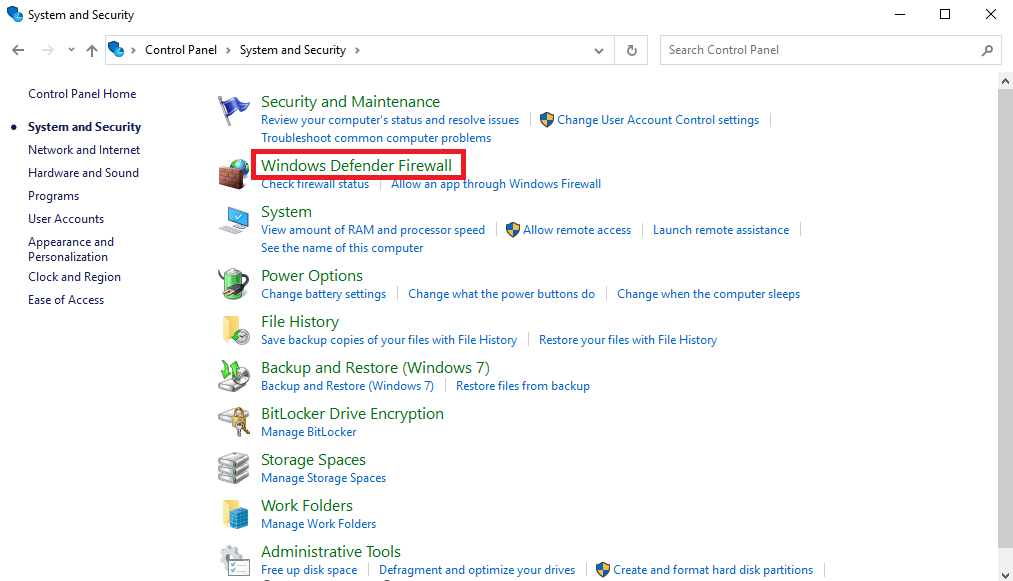Click the Control Panel icon in address bar
The width and height of the screenshot is (1013, 581).
[116, 49]
